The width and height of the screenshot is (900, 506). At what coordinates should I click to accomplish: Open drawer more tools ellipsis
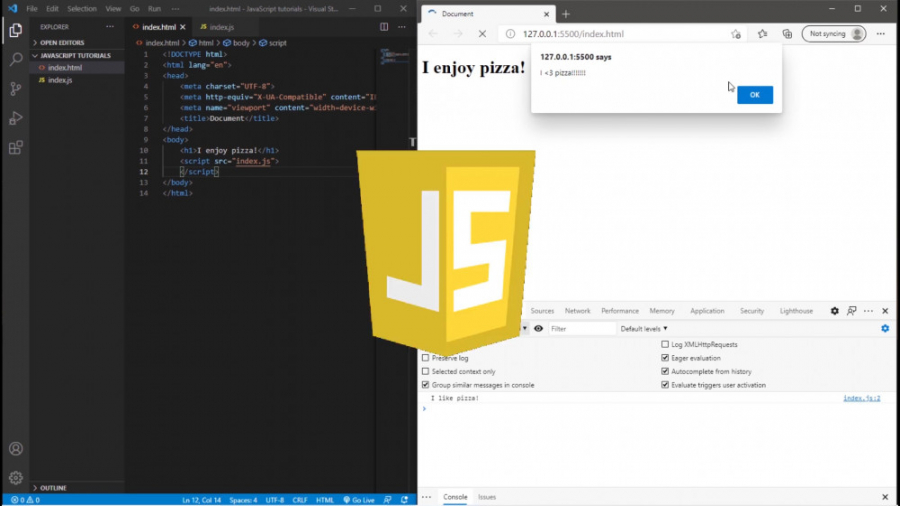[426, 497]
